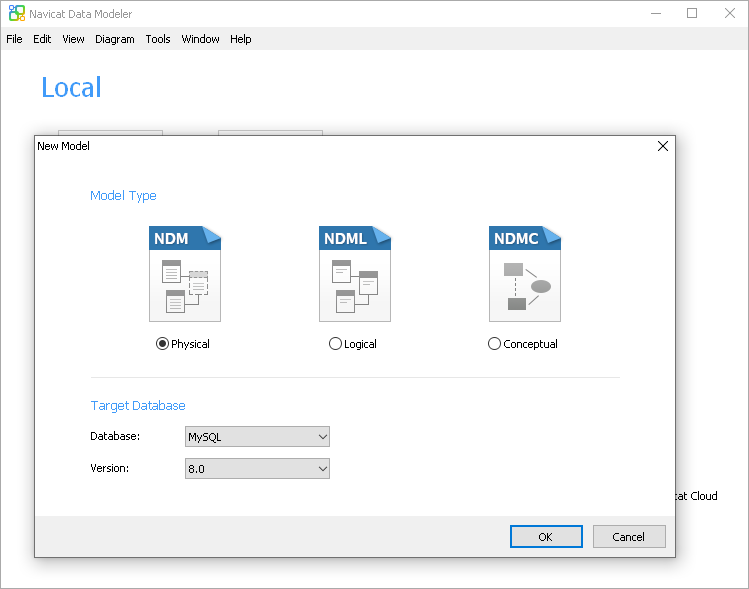This screenshot has width=749, height=589.
Task: Click the Database: field label
Action: [115, 436]
